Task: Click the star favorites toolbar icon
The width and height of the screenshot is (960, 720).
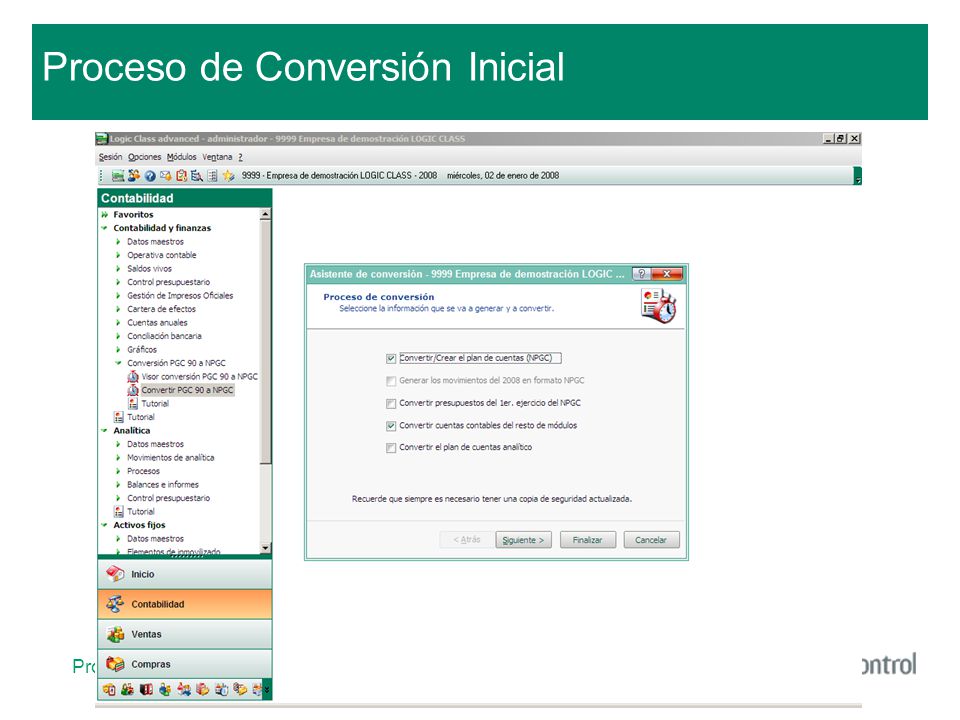Action: click(228, 176)
